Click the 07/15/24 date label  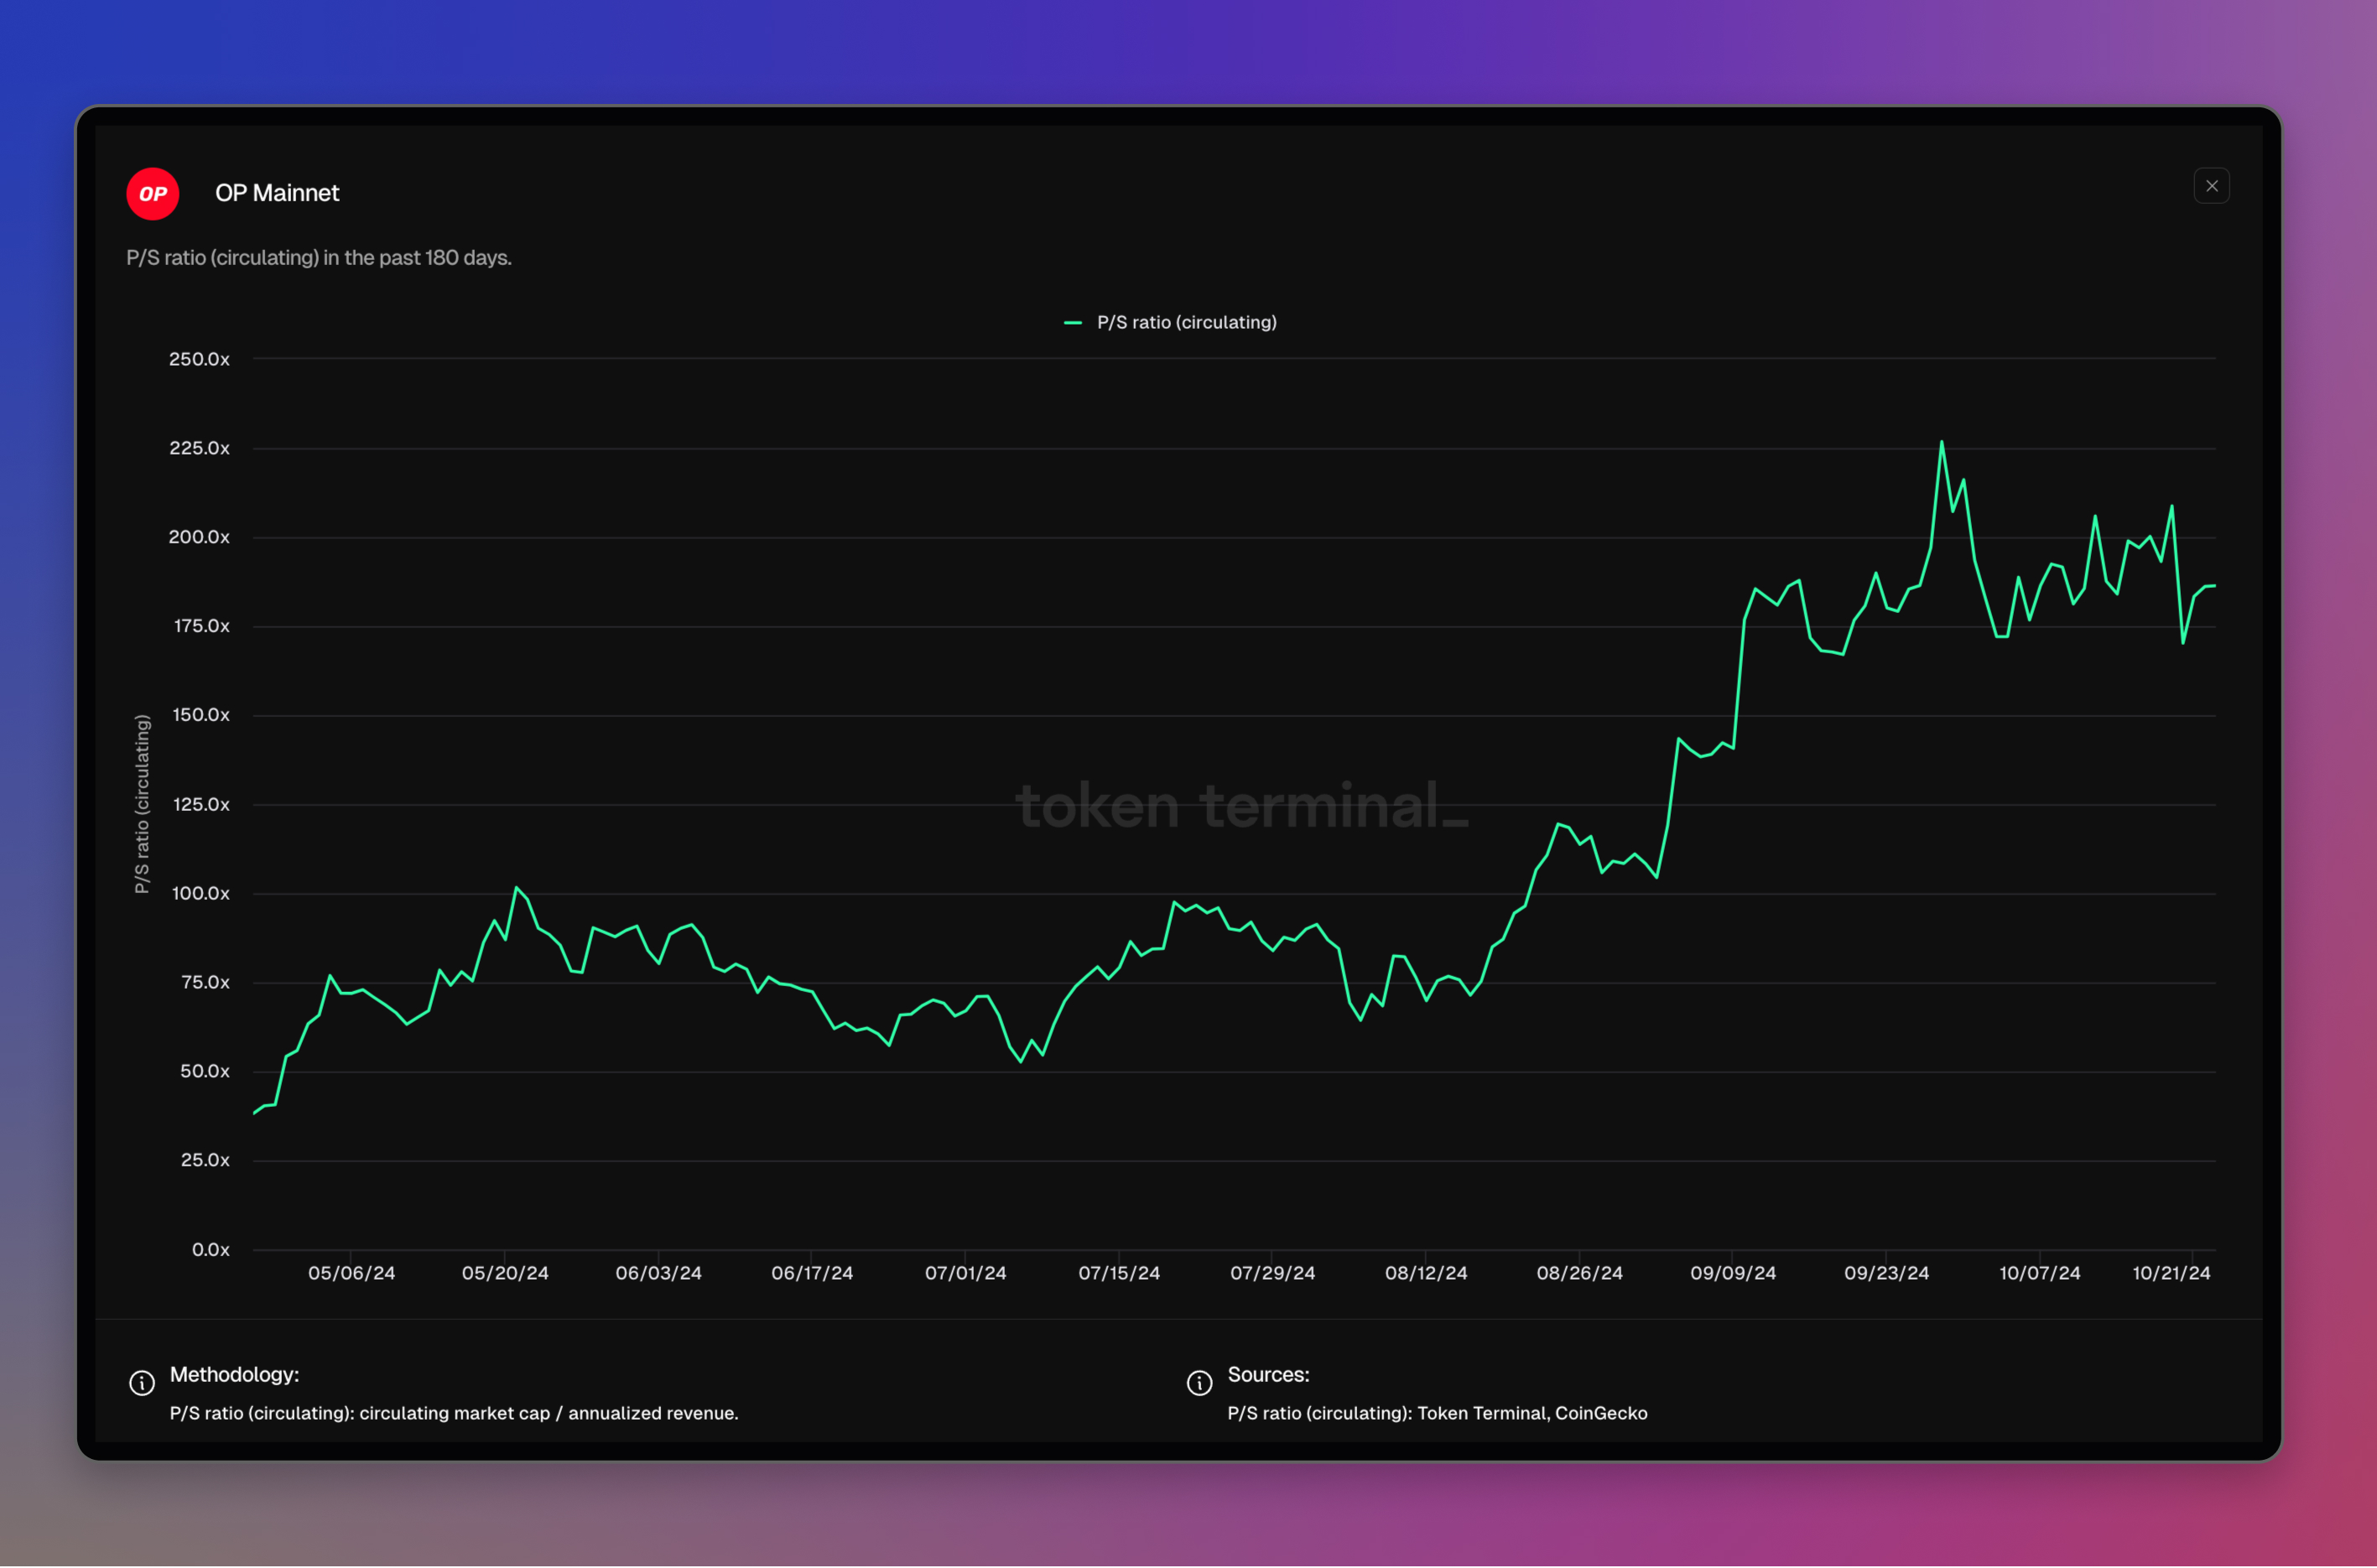(1119, 1273)
